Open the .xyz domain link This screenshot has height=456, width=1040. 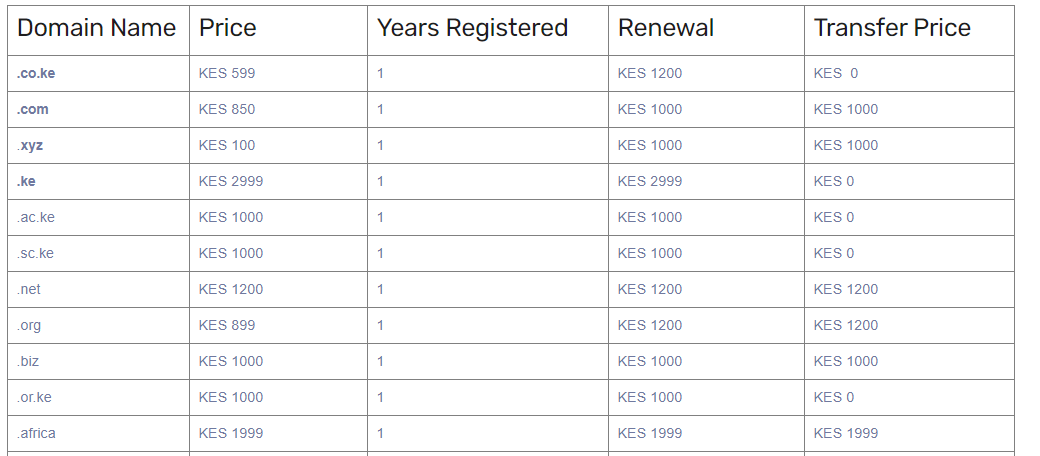30,146
